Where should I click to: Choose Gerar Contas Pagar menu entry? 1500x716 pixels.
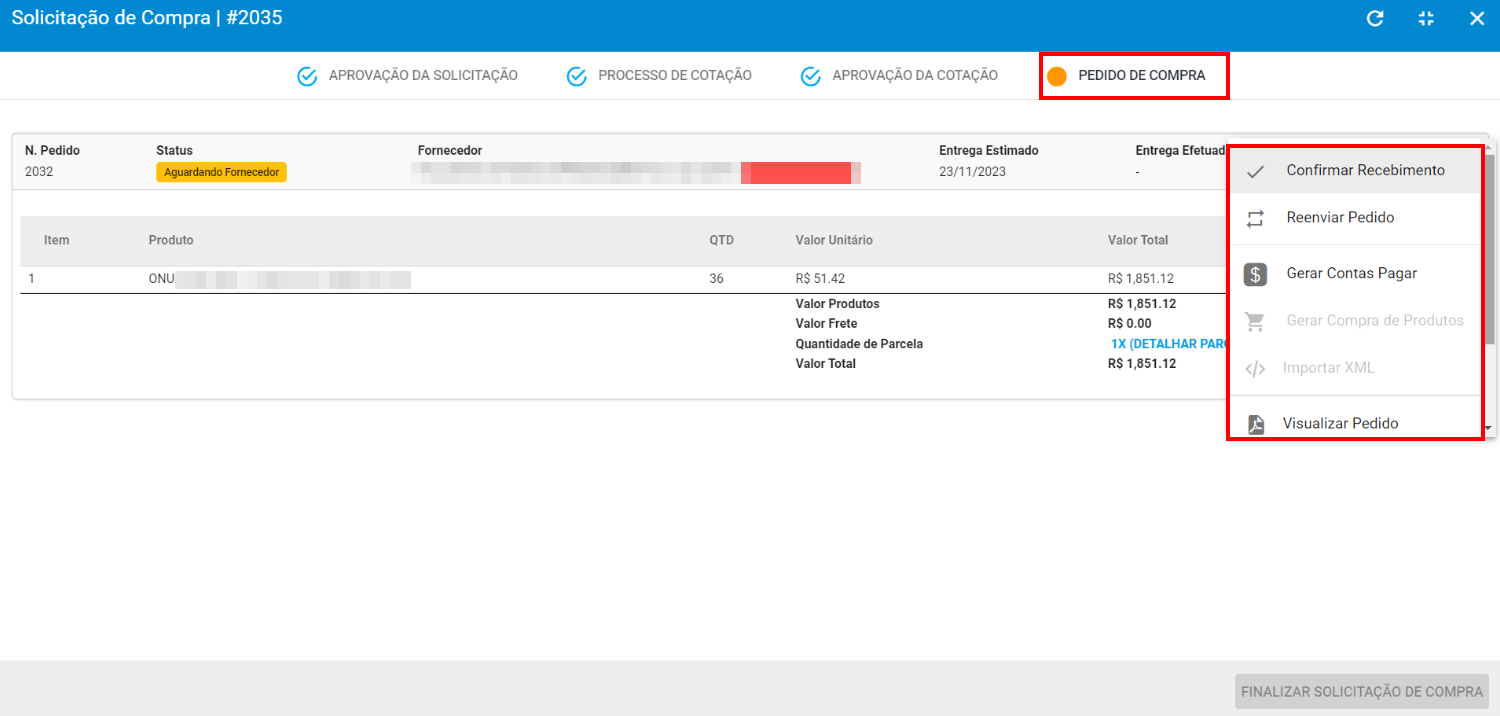pos(1356,273)
